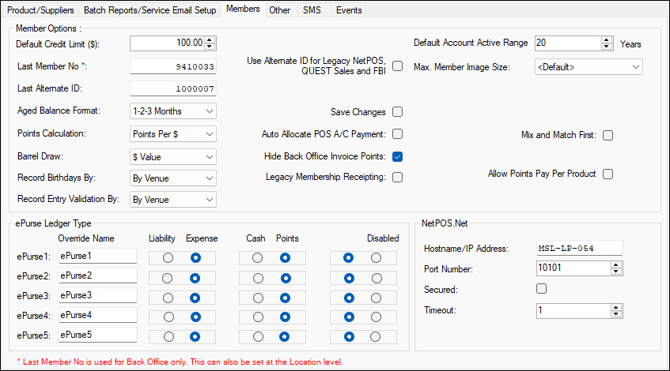This screenshot has width=670, height=371.
Task: Select the Disabled radio for ePurse2
Action: coord(377,278)
